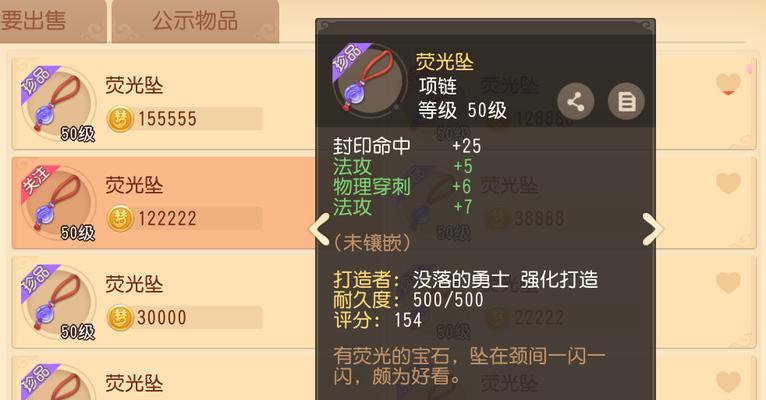Go to previous item with left arrow
The height and width of the screenshot is (400, 766).
pos(320,229)
